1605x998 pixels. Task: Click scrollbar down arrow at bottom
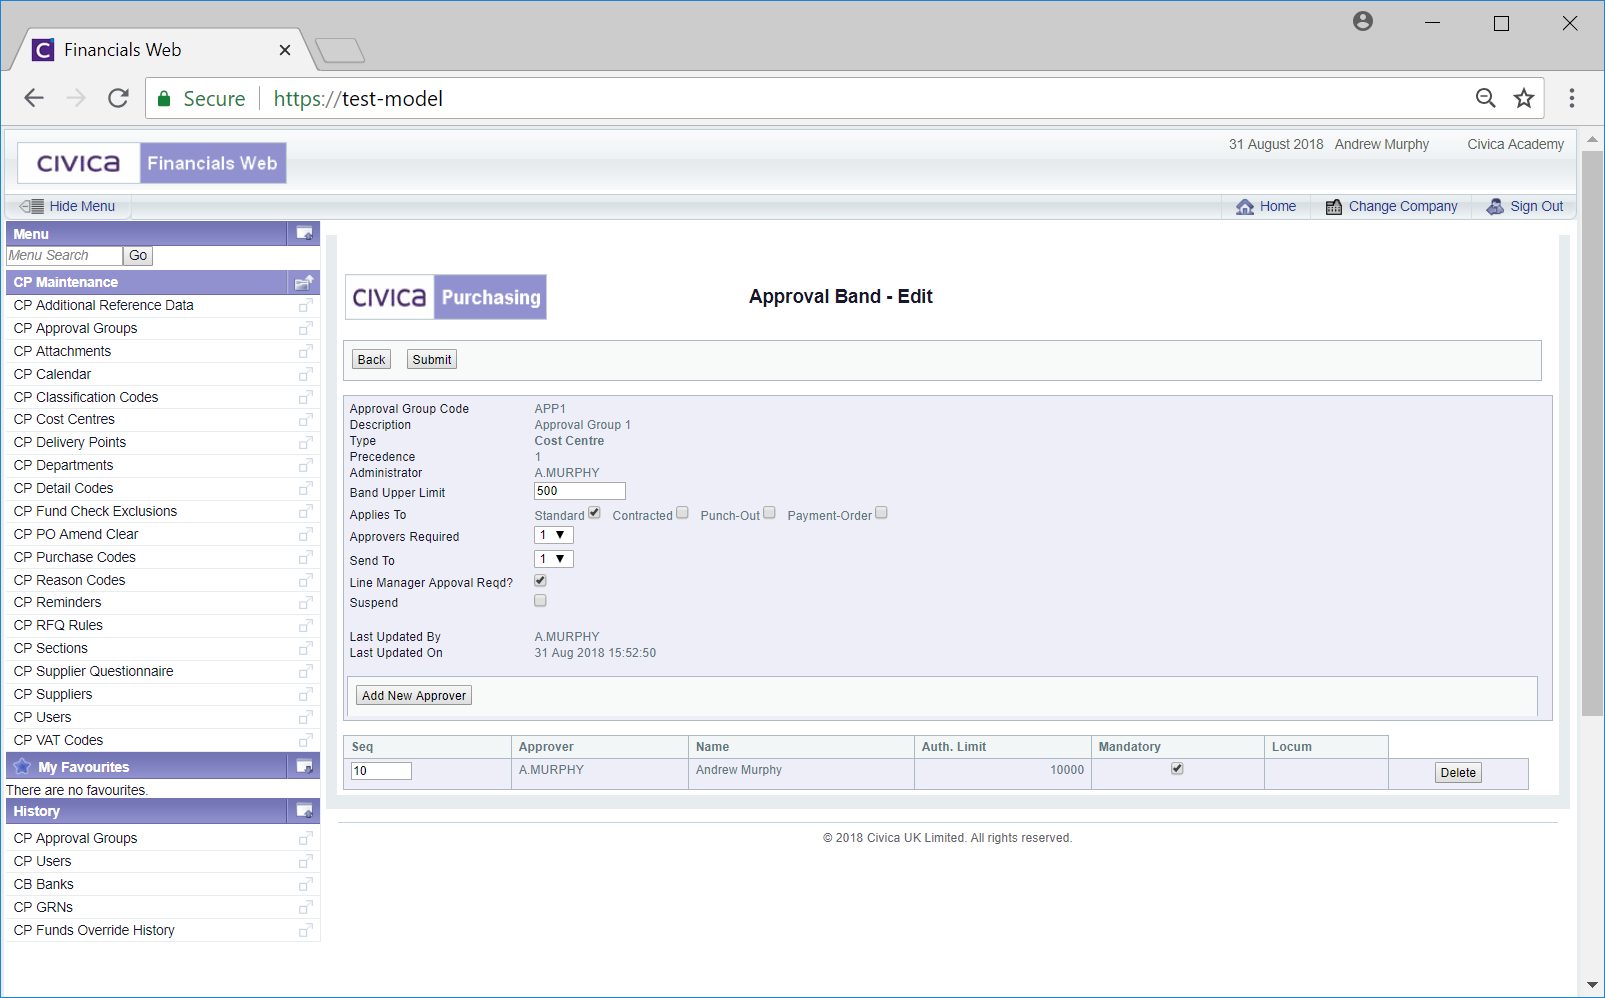point(1592,985)
